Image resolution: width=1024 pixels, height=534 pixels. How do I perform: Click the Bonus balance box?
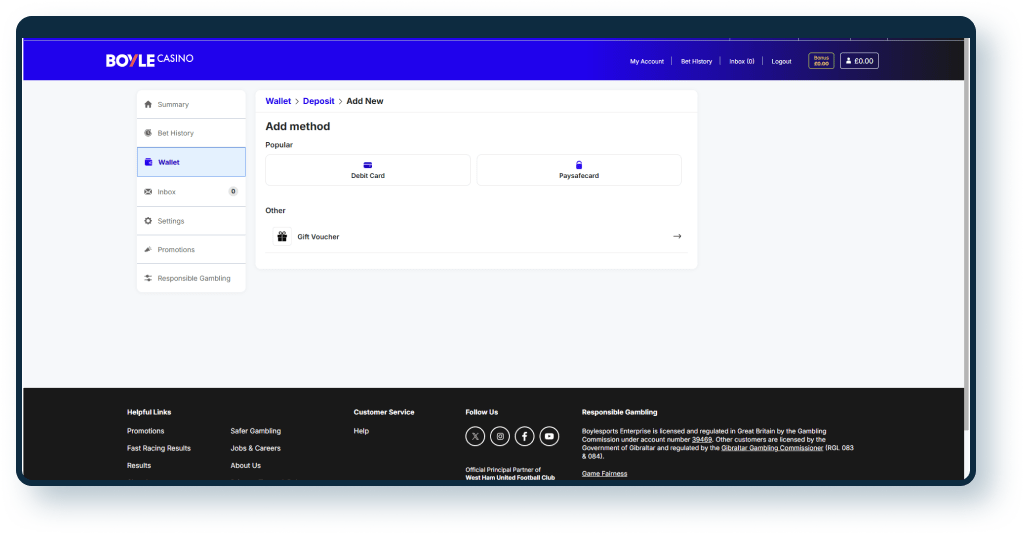click(x=821, y=61)
